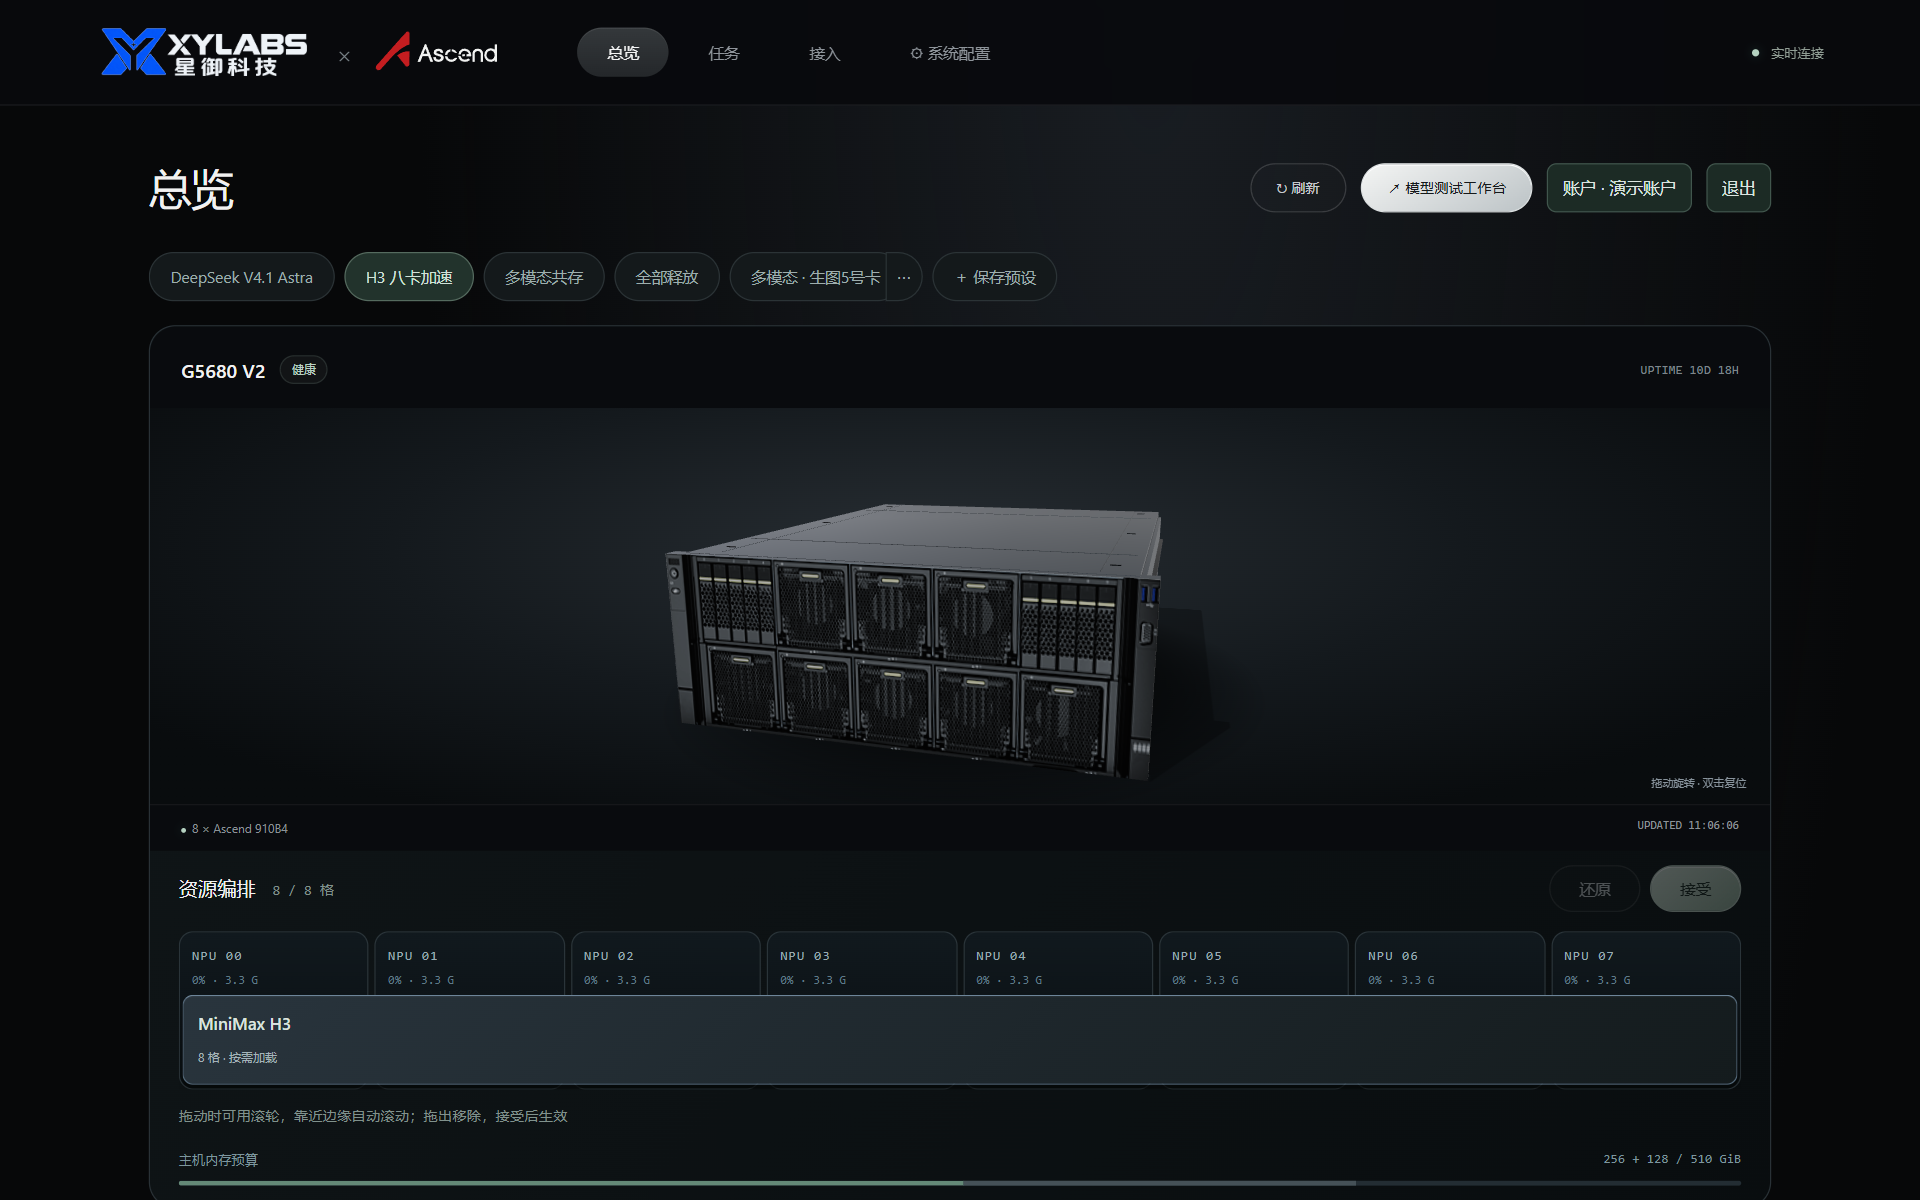Screen dimensions: 1920x1200
Task: Click the UPDATED 11:06:06 timestamp
Action: [1688, 825]
